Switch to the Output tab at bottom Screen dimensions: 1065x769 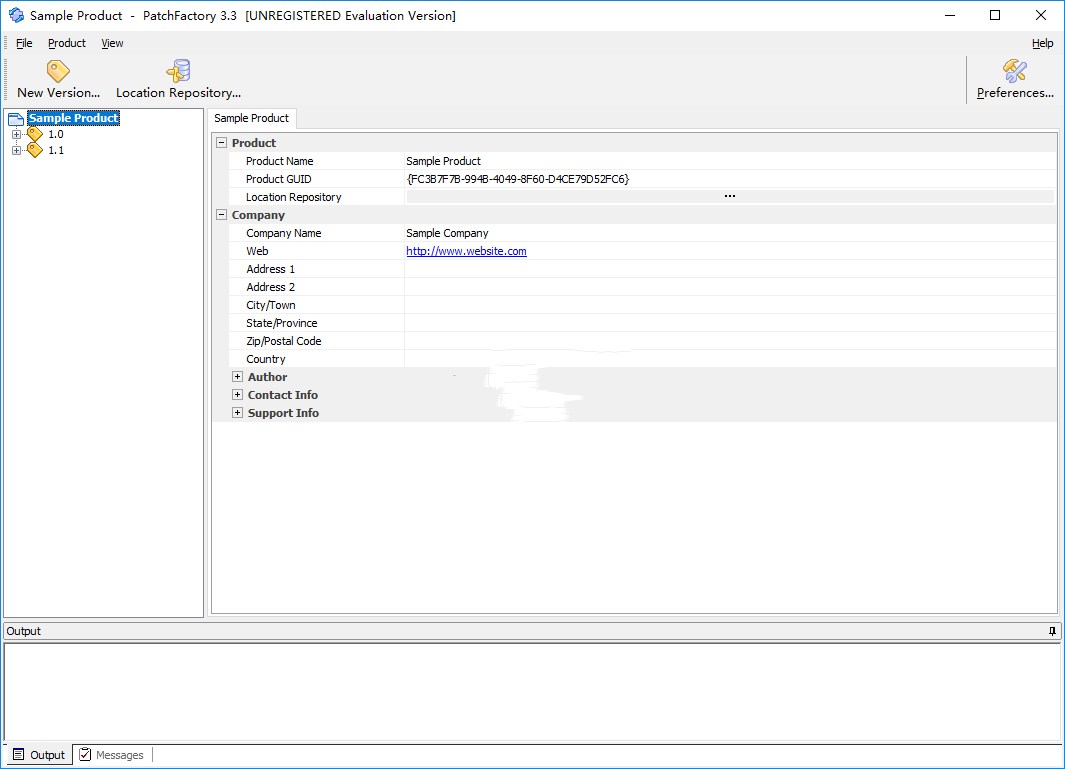point(39,755)
